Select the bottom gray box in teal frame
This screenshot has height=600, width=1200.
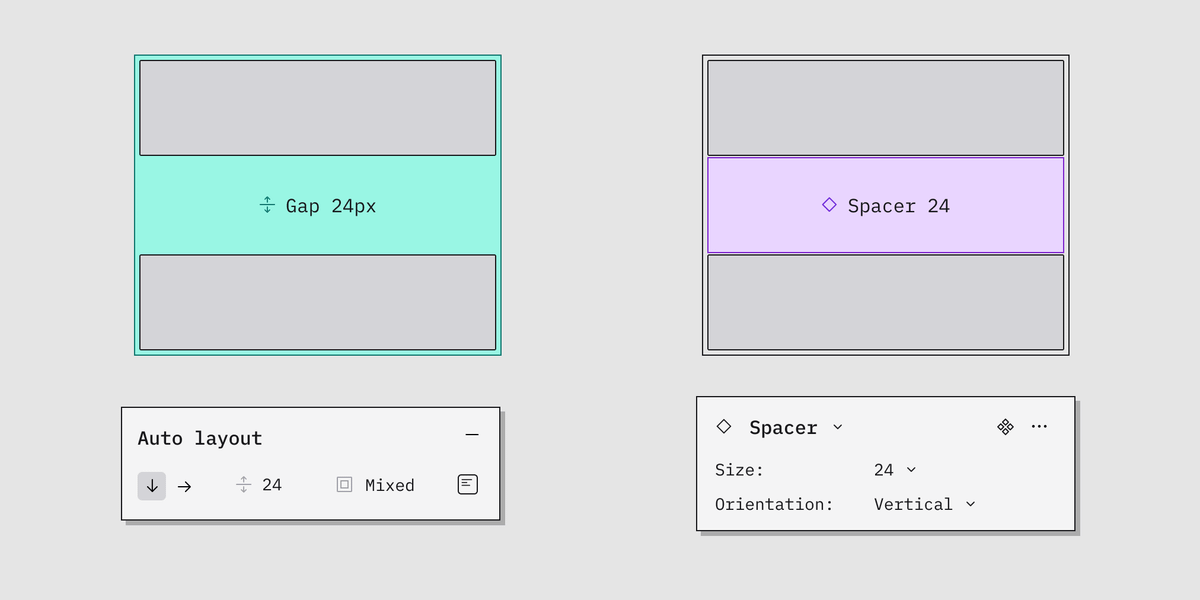(x=317, y=302)
